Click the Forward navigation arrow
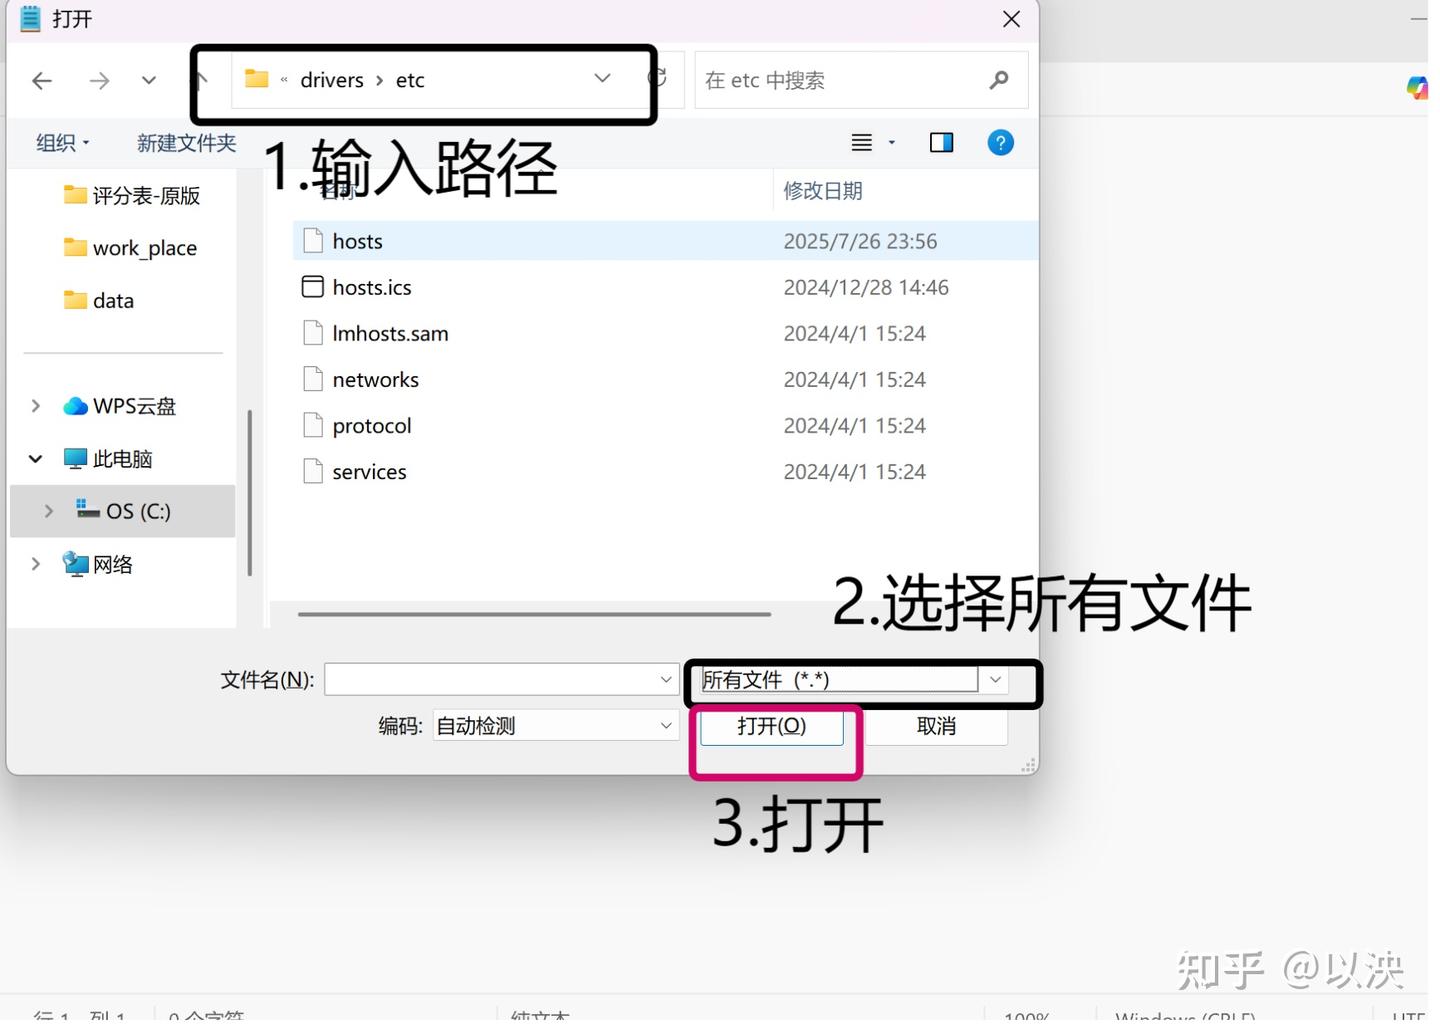 99,80
